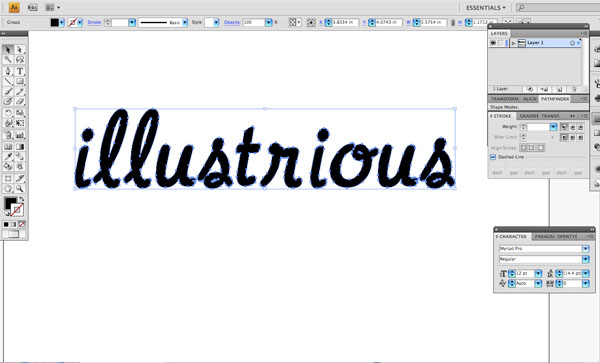The height and width of the screenshot is (363, 600).
Task: Select the Direct Selection (white arrow) tool
Action: point(20,50)
